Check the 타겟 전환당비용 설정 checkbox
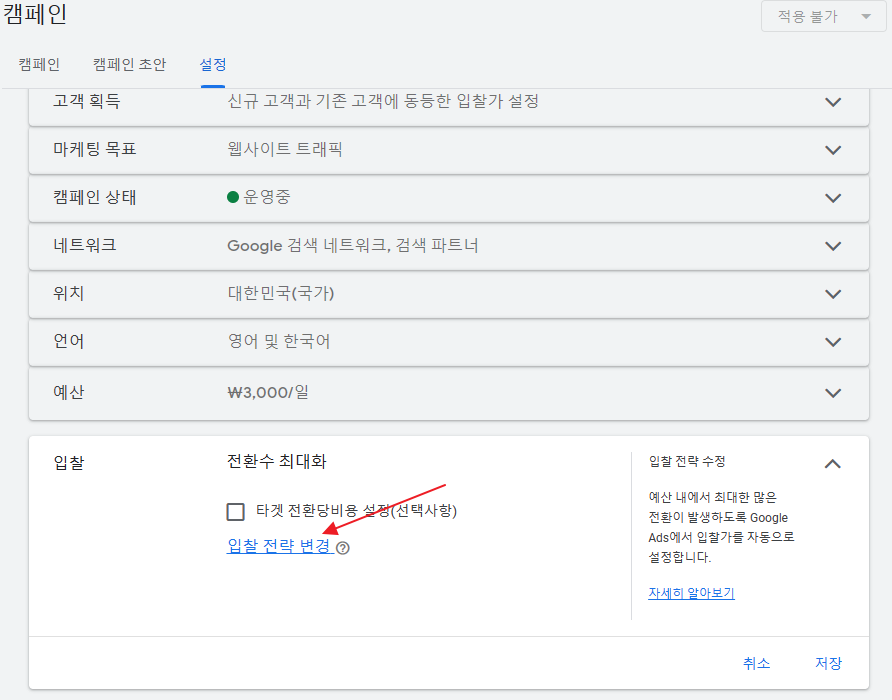 click(x=236, y=511)
